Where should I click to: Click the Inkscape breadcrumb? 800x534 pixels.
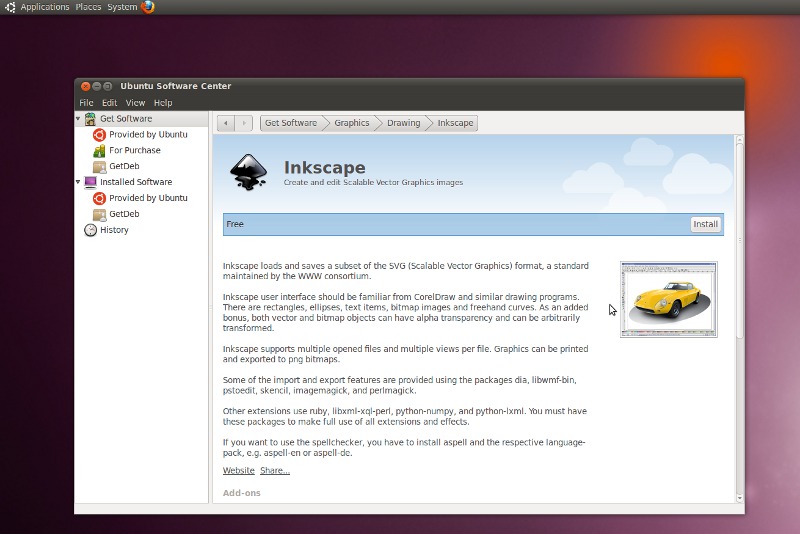click(x=455, y=123)
